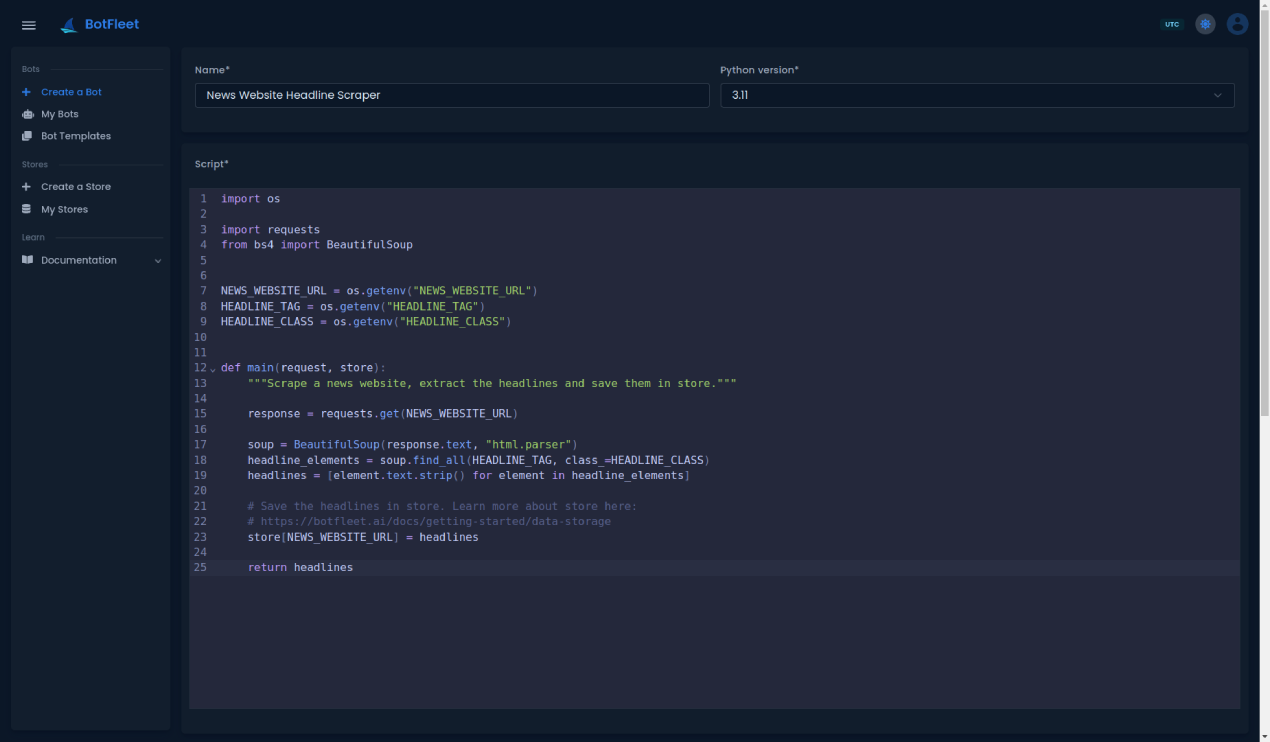Click the NEWS_WEBSITE_URL getenv line
The height and width of the screenshot is (742, 1270).
click(379, 291)
